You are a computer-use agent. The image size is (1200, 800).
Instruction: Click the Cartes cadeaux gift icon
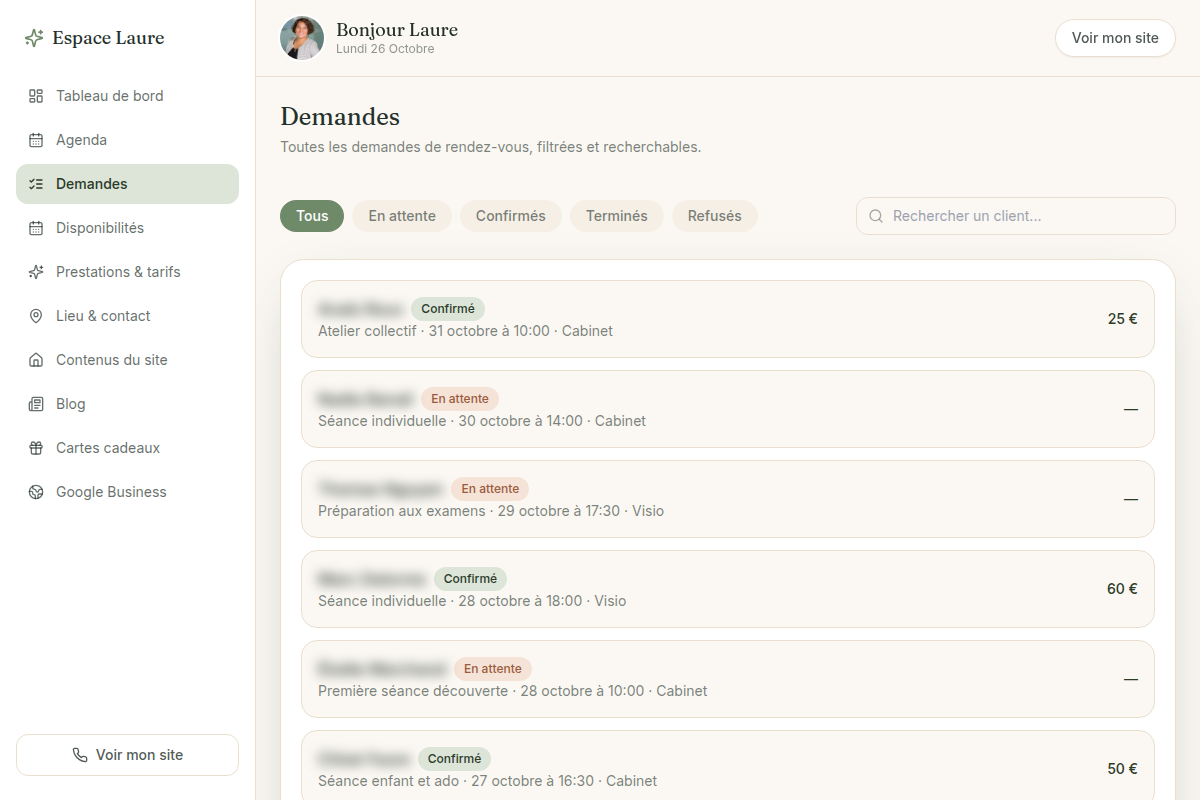tap(36, 448)
